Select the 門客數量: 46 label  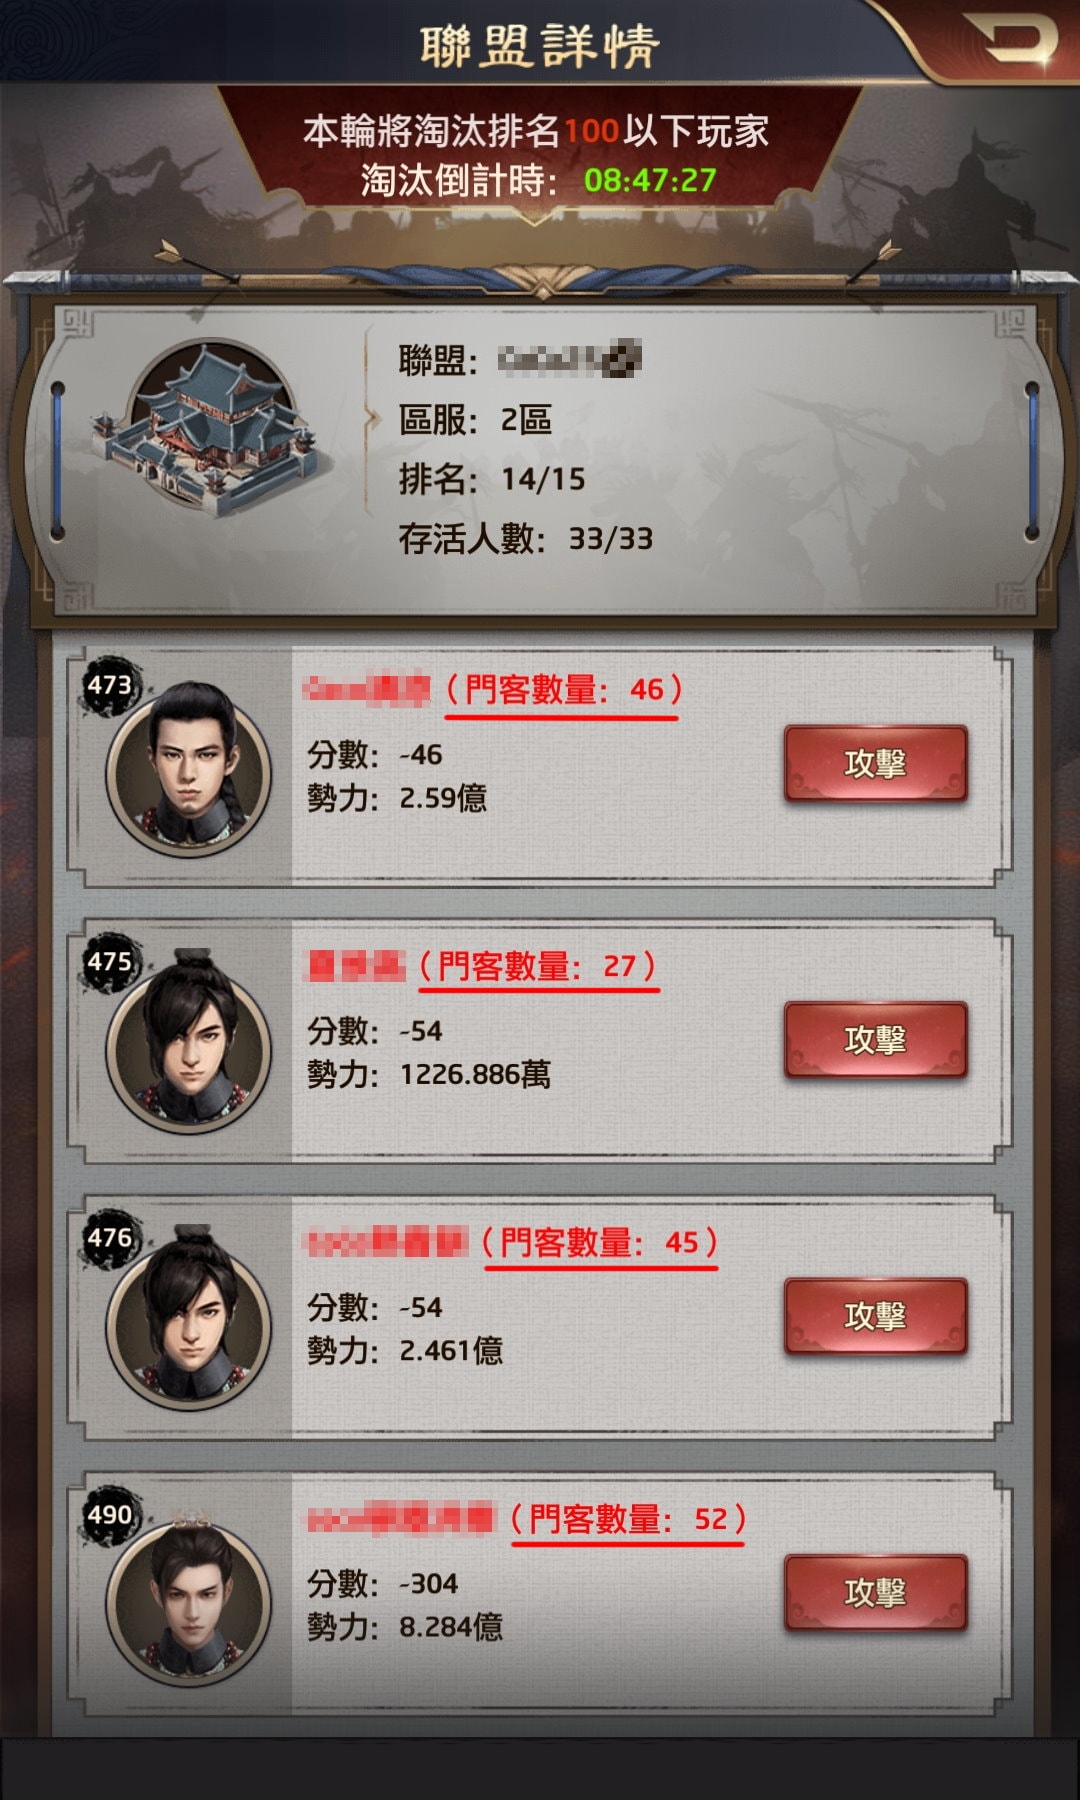564,689
